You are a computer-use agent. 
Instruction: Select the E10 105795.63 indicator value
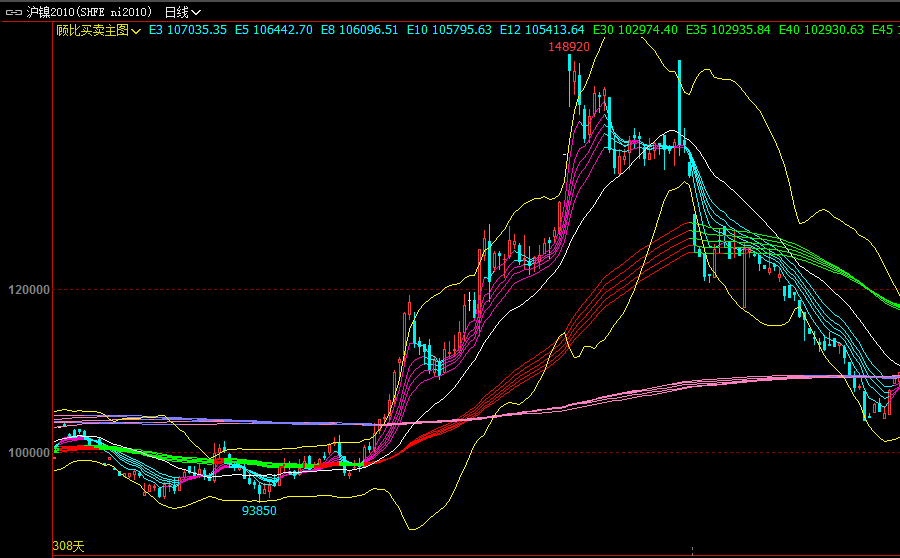click(x=449, y=30)
